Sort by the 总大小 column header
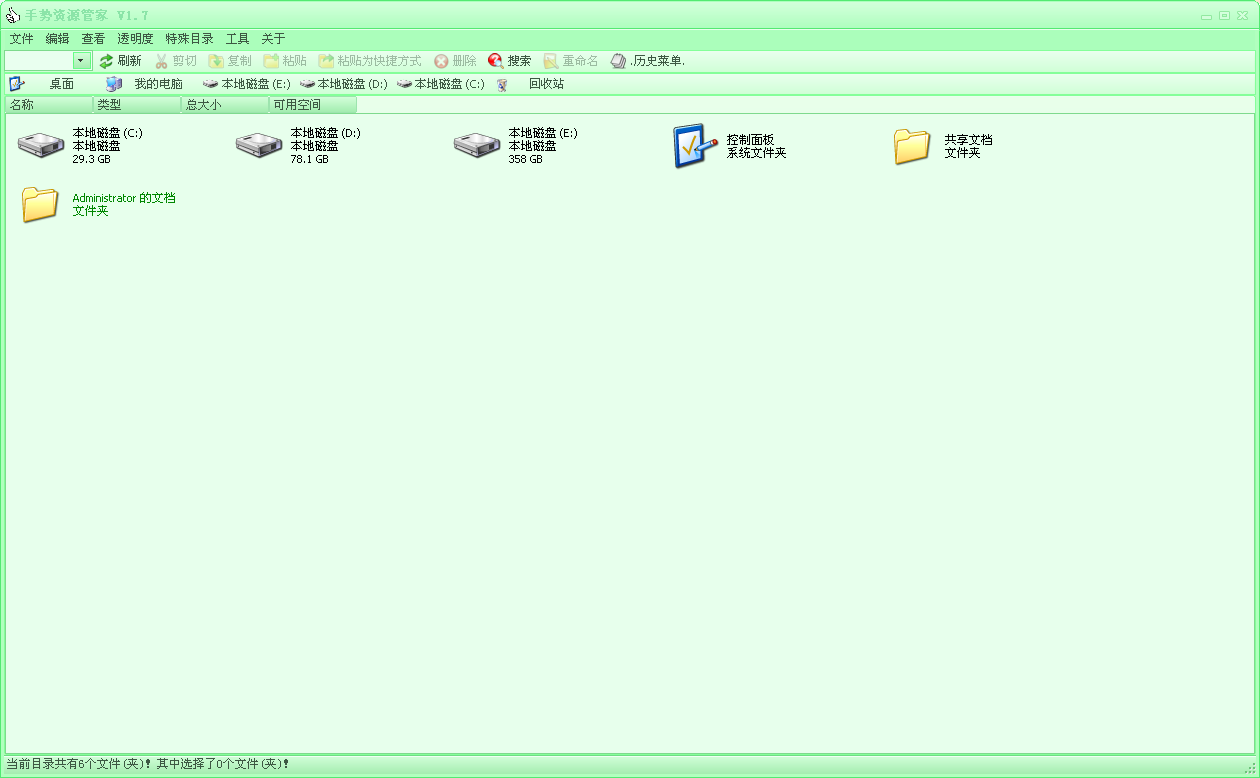 [x=225, y=105]
